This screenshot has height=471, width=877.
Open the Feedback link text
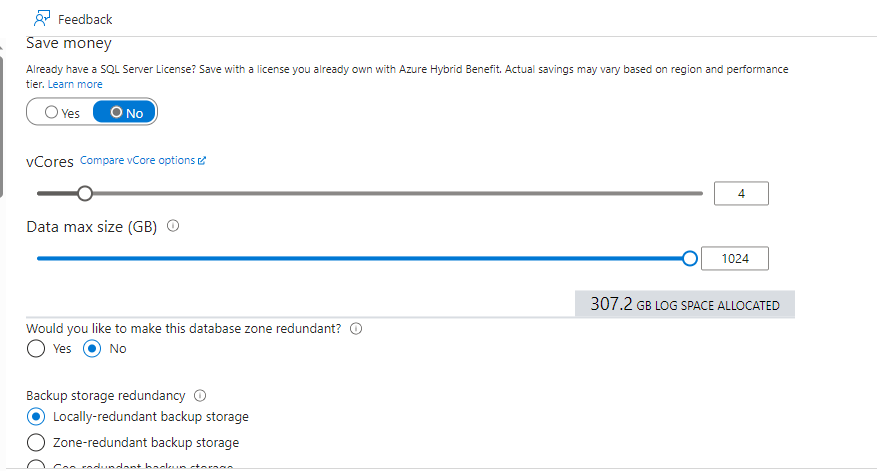coord(85,20)
